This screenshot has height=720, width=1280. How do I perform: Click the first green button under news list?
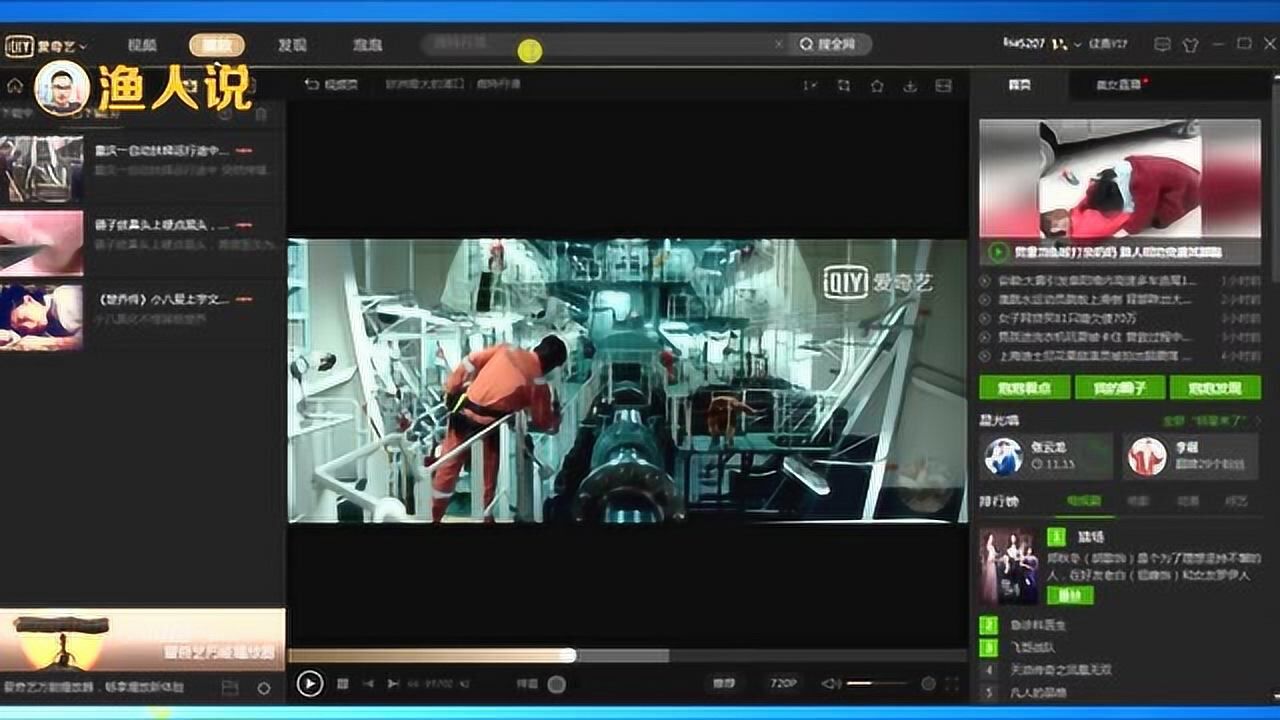(x=1025, y=387)
